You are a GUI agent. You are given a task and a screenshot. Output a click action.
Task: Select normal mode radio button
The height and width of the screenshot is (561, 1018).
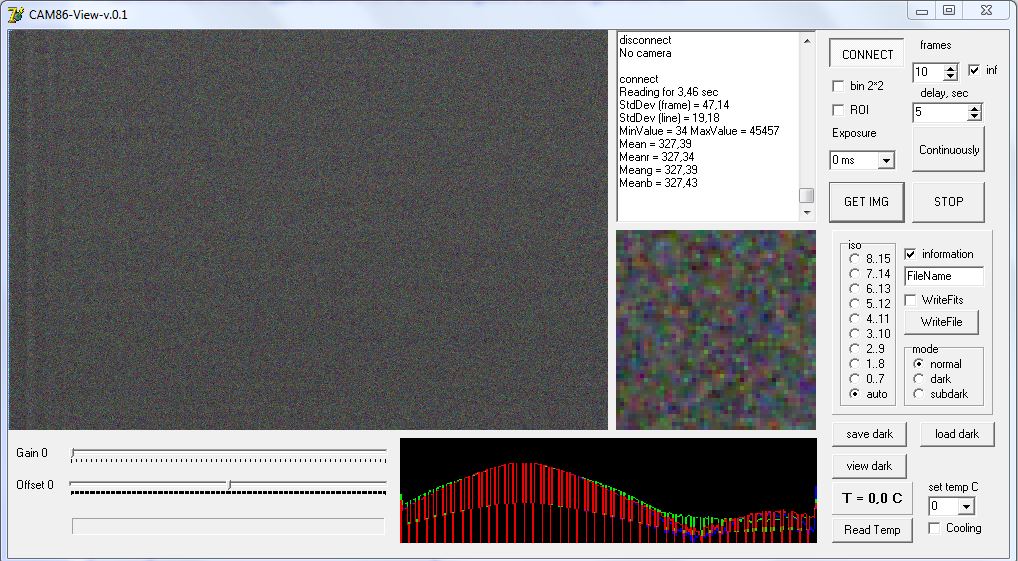[919, 364]
